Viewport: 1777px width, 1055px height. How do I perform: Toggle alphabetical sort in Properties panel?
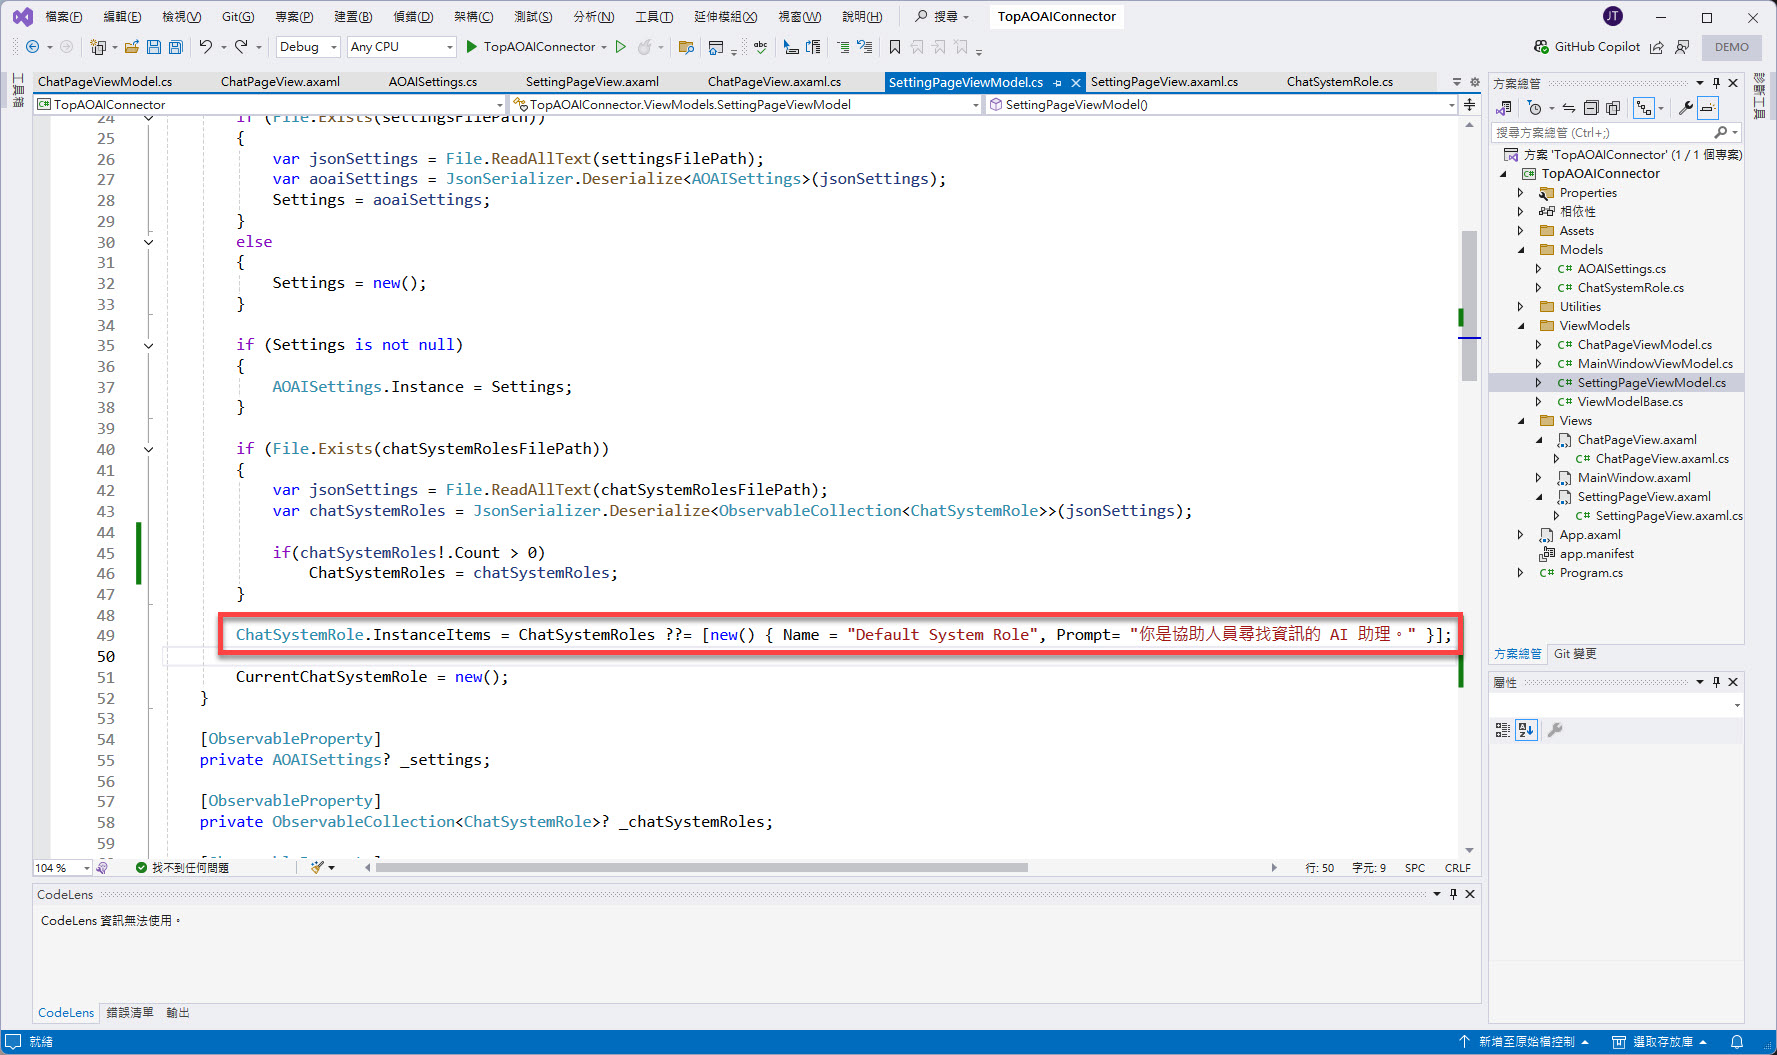(1526, 730)
